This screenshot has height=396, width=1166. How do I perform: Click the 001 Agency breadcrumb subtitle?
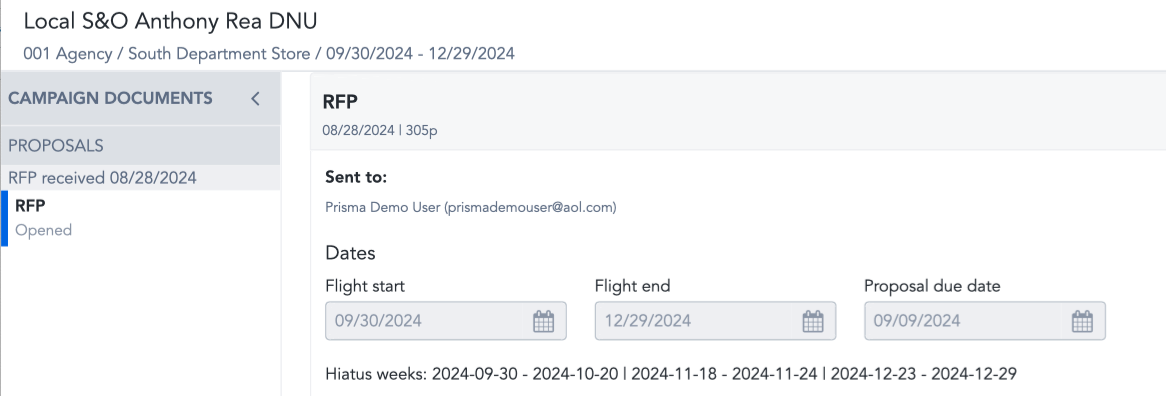tap(269, 53)
